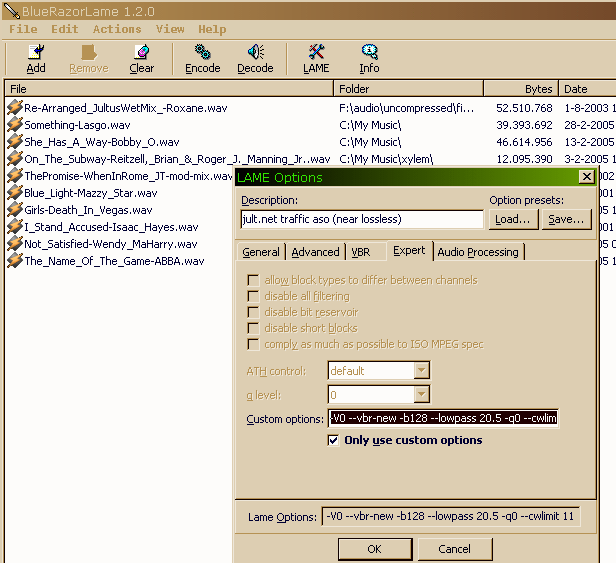This screenshot has width=616, height=563.
Task: Open the Actions menu
Action: [x=117, y=29]
